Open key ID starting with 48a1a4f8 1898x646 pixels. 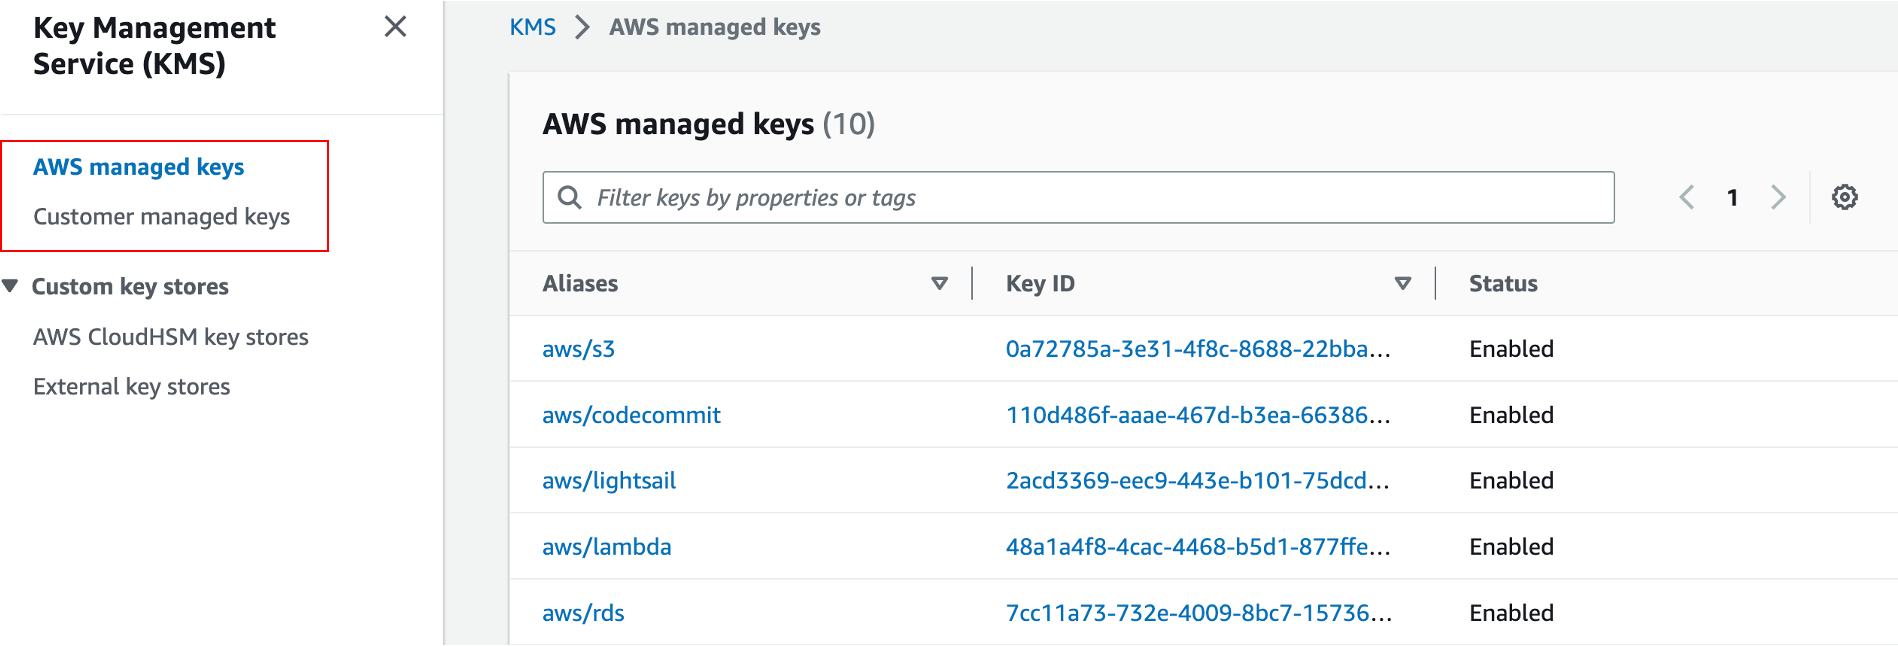pyautogui.click(x=1198, y=547)
